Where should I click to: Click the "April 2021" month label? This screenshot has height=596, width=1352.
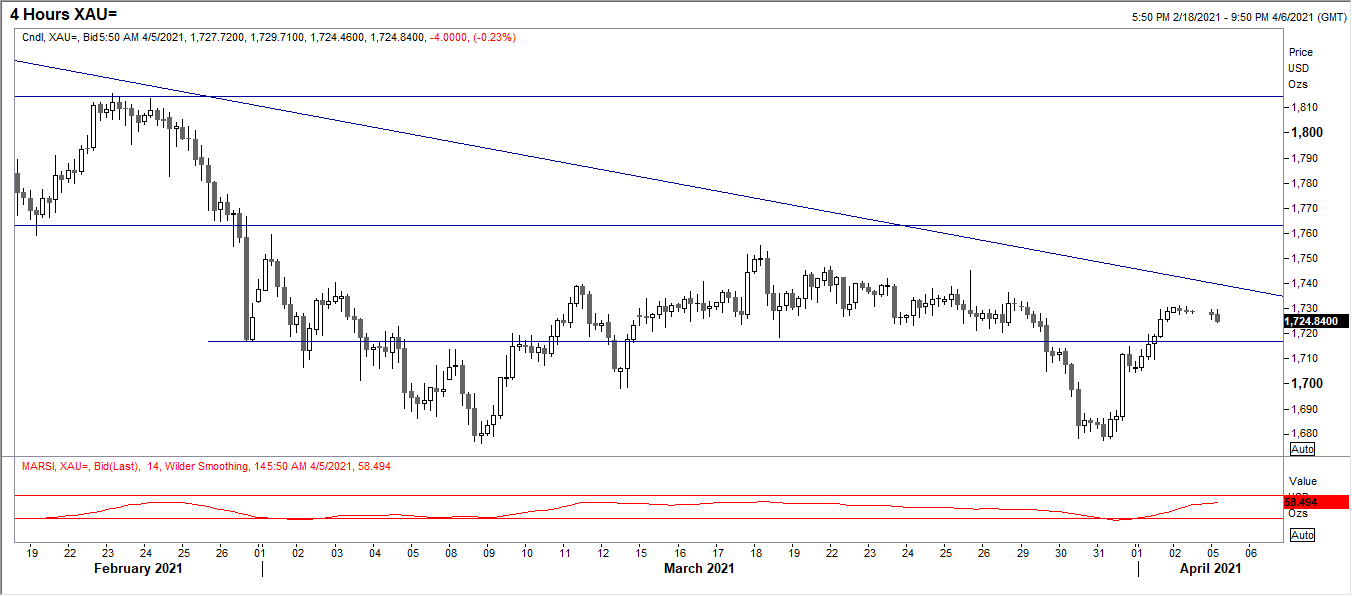point(1209,568)
